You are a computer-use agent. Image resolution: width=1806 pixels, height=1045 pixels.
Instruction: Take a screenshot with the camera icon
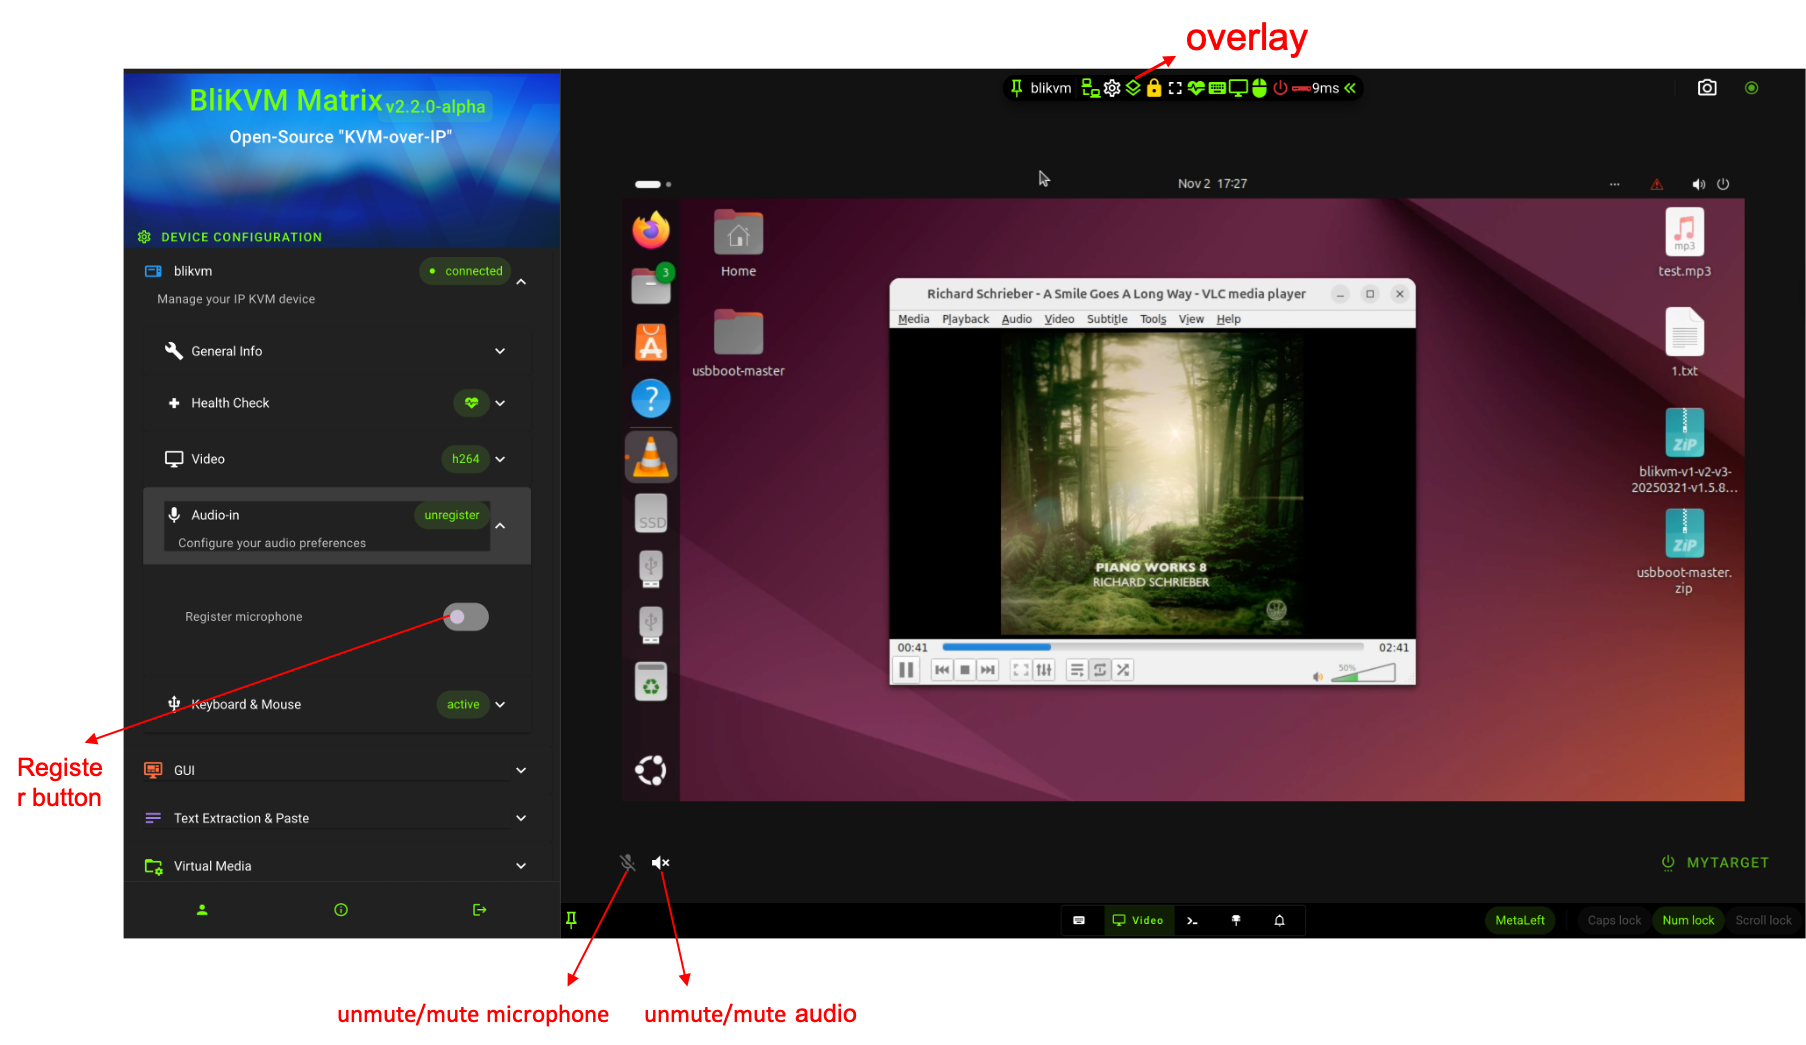coord(1707,88)
